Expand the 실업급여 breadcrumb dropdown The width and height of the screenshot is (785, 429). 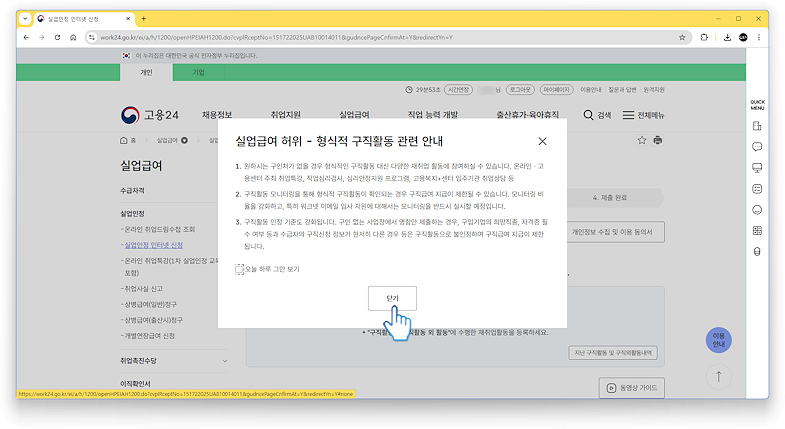coord(184,141)
